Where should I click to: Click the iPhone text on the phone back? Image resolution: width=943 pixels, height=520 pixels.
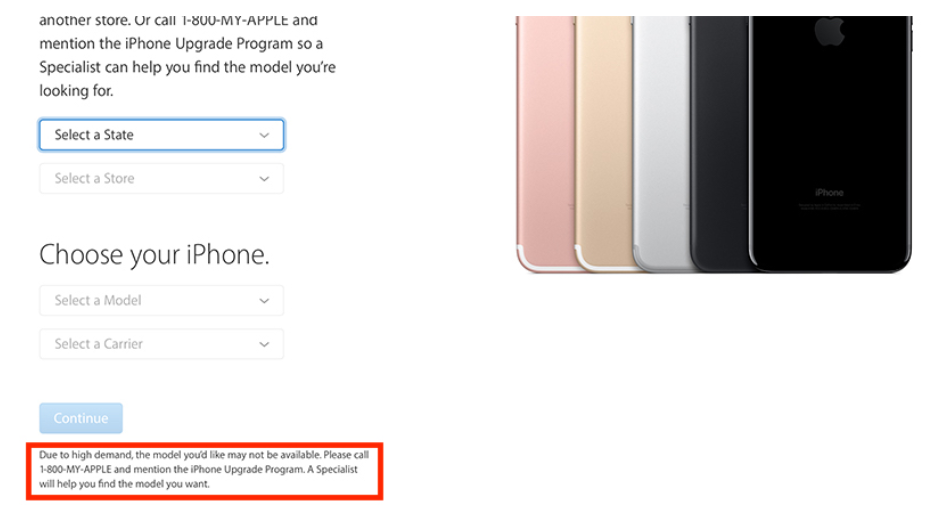829,193
